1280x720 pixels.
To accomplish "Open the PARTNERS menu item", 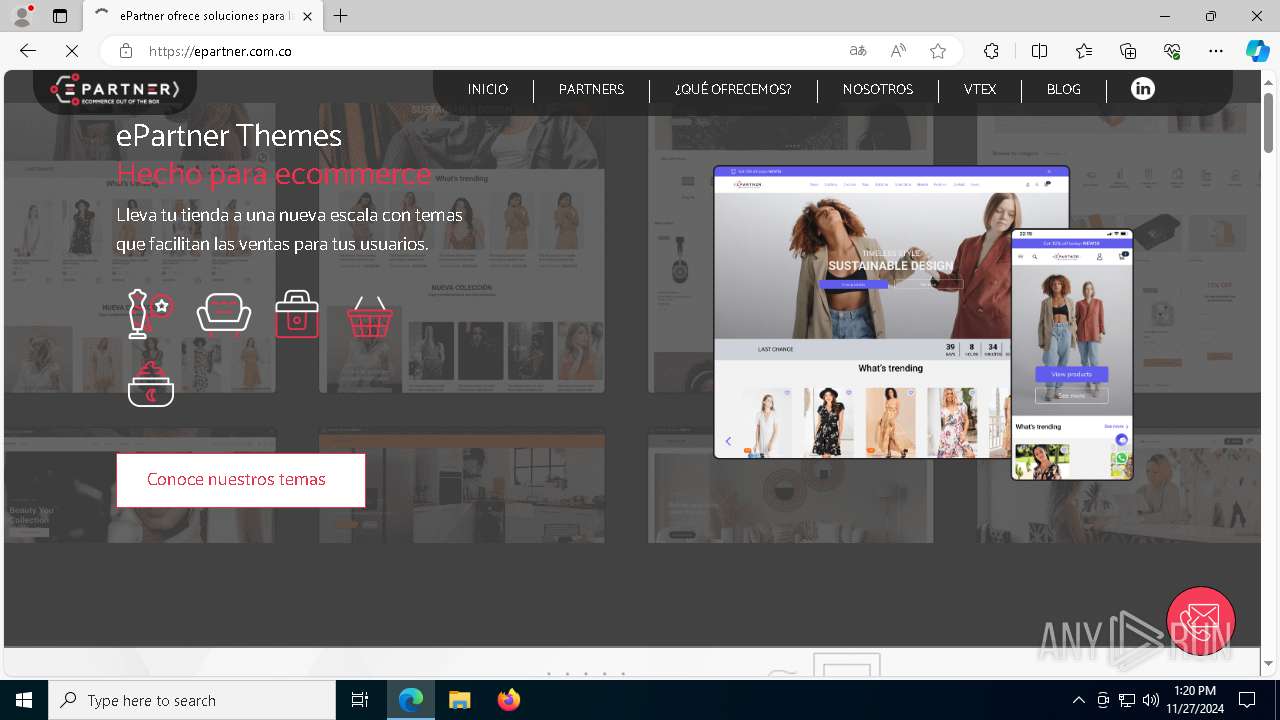I will pos(591,89).
